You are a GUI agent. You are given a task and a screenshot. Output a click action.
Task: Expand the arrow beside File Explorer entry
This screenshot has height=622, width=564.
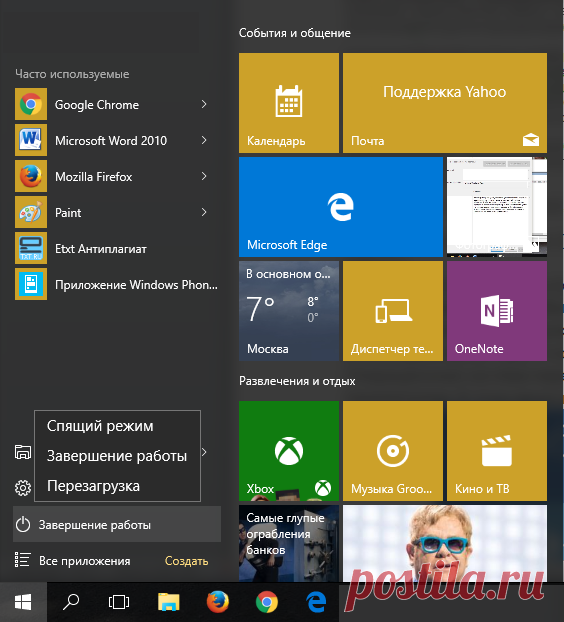[204, 452]
